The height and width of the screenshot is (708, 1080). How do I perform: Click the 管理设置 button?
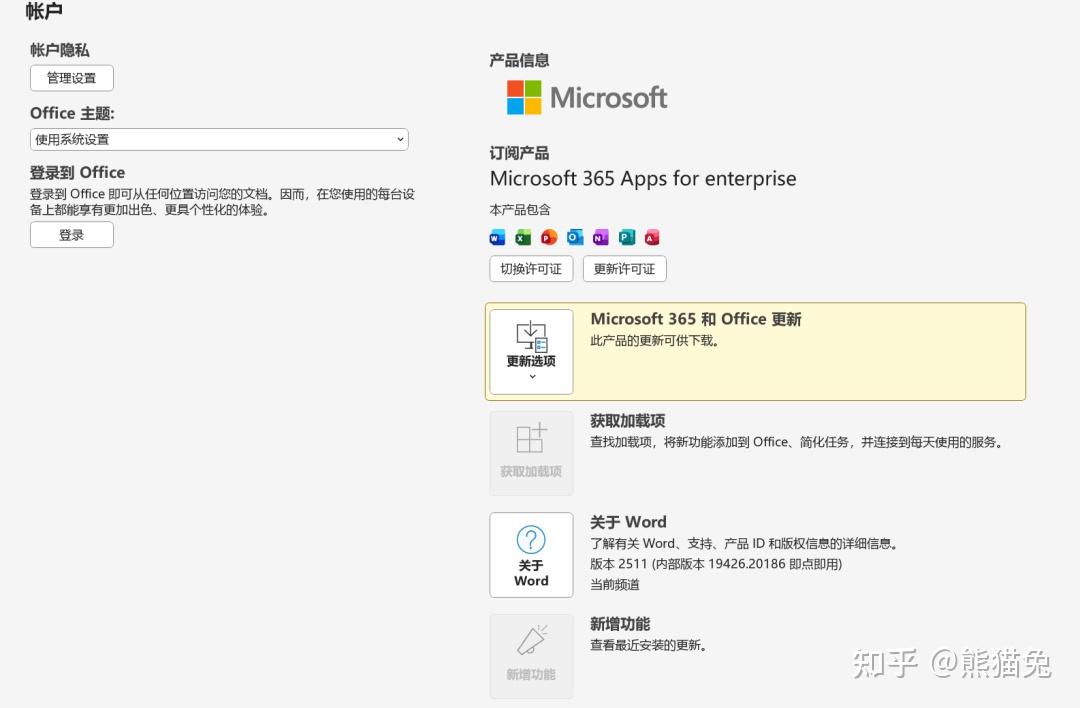click(x=72, y=78)
